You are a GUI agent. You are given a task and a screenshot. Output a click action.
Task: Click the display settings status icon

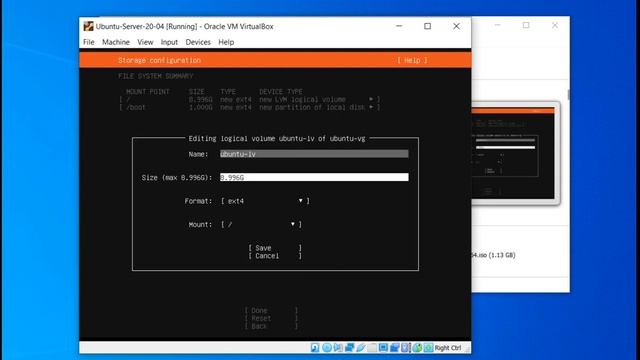click(383, 348)
